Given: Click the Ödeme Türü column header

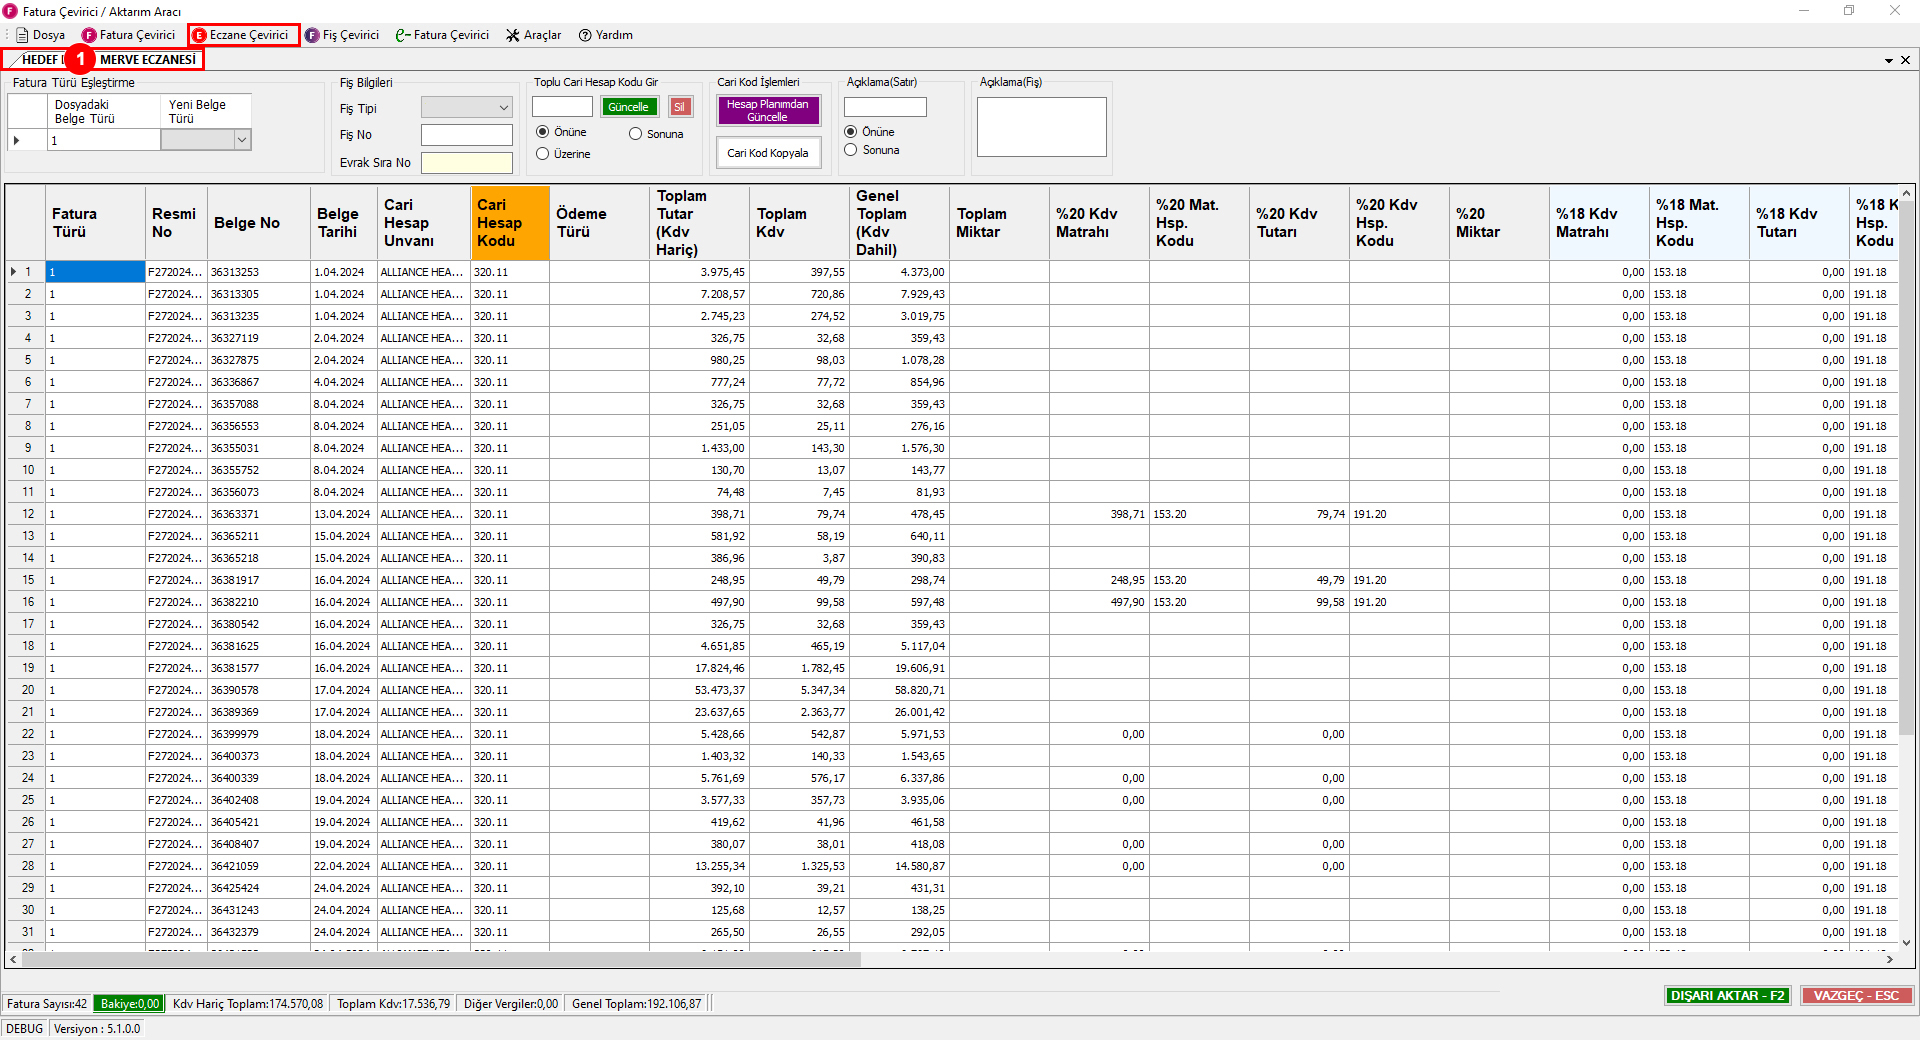Looking at the screenshot, I should click(x=599, y=223).
